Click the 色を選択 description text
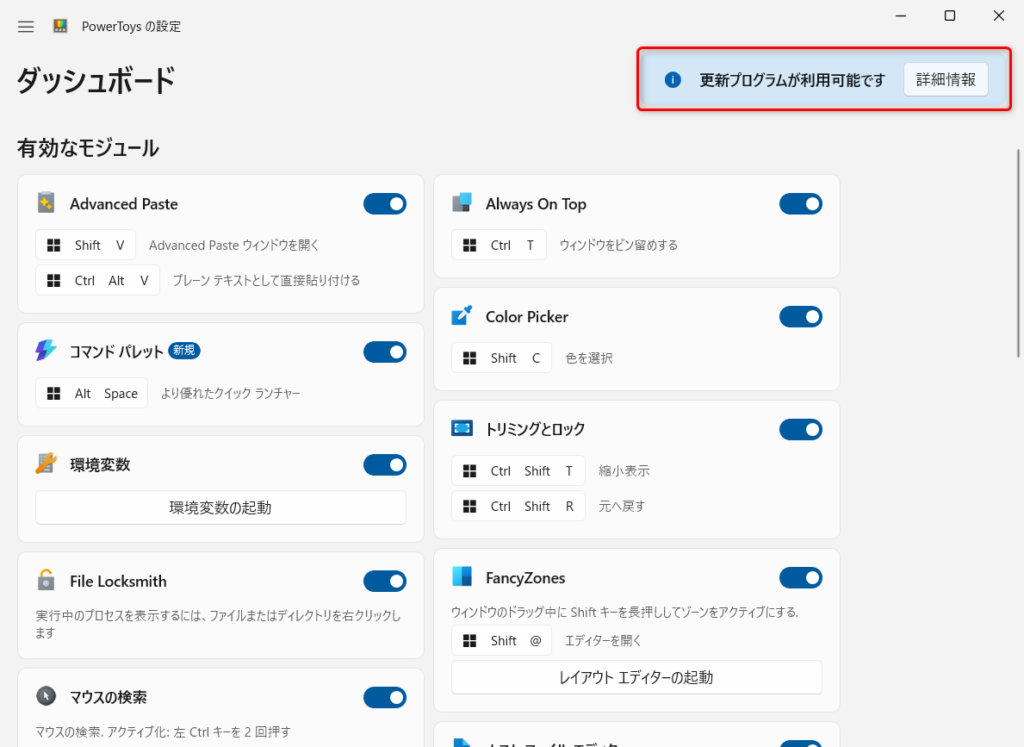Image resolution: width=1024 pixels, height=747 pixels. [x=589, y=358]
